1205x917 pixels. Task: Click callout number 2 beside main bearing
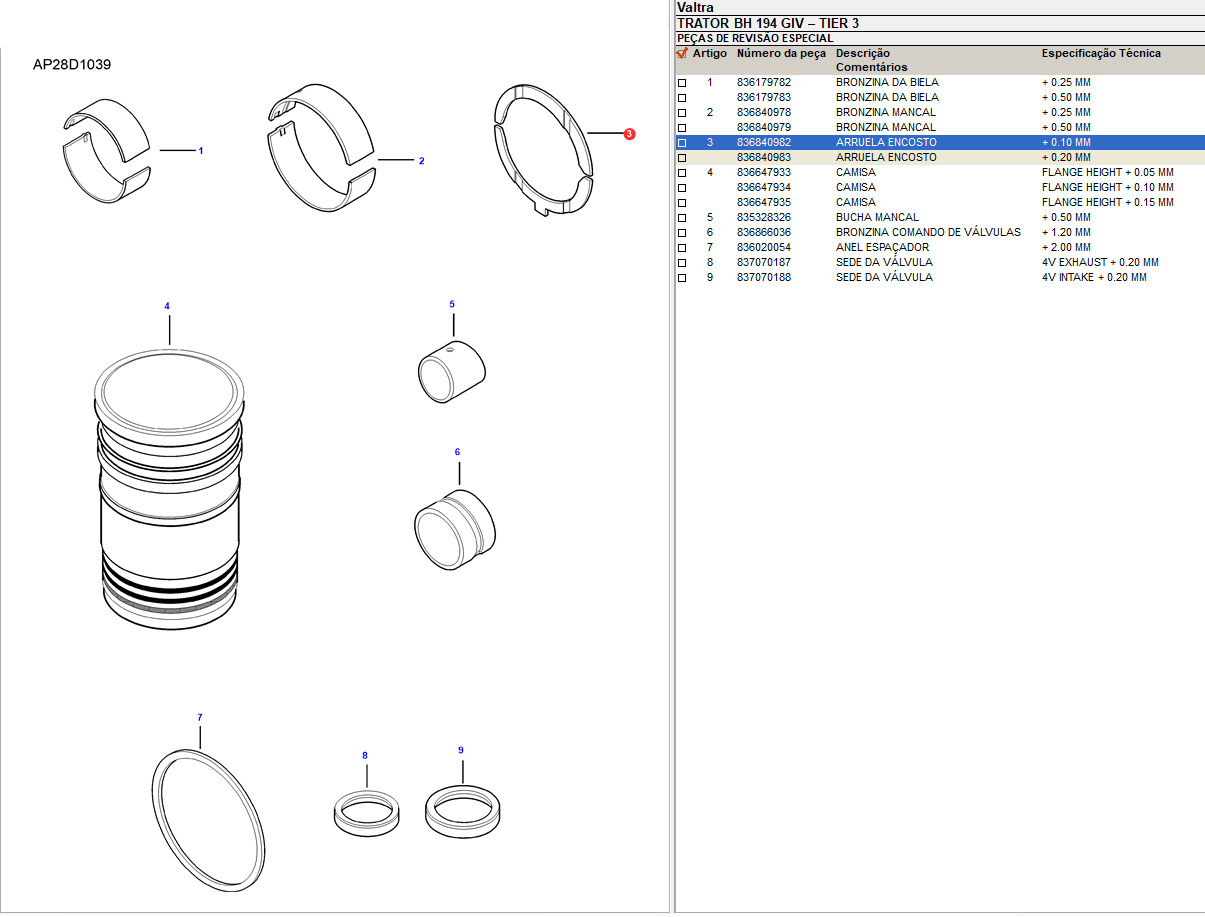coord(421,161)
